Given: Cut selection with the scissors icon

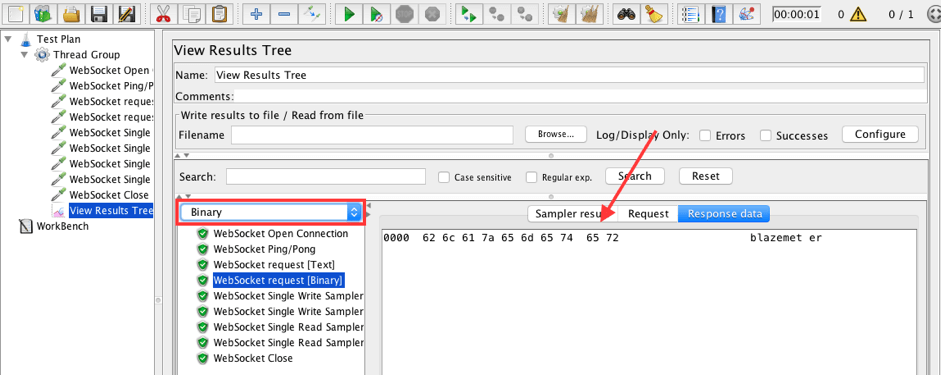Looking at the screenshot, I should tap(162, 13).
